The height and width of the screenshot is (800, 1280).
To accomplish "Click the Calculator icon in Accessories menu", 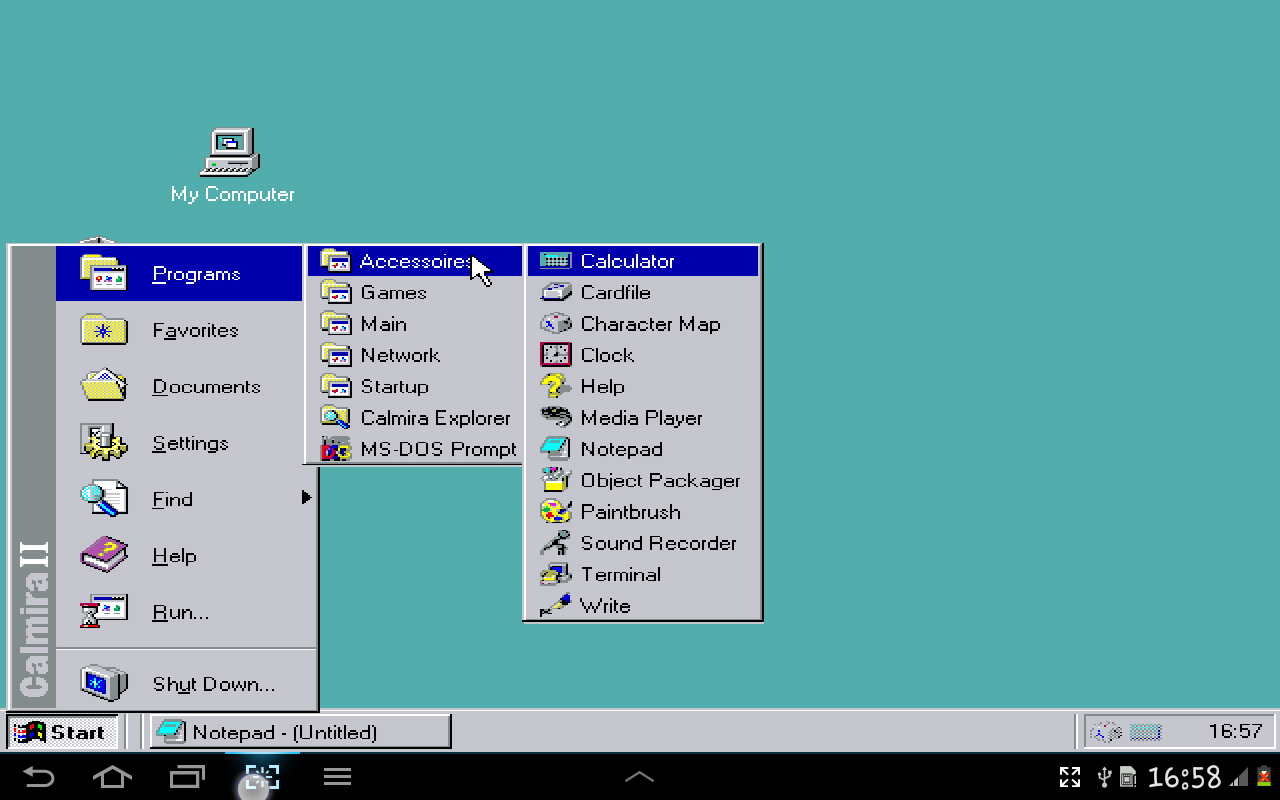I will coord(555,261).
